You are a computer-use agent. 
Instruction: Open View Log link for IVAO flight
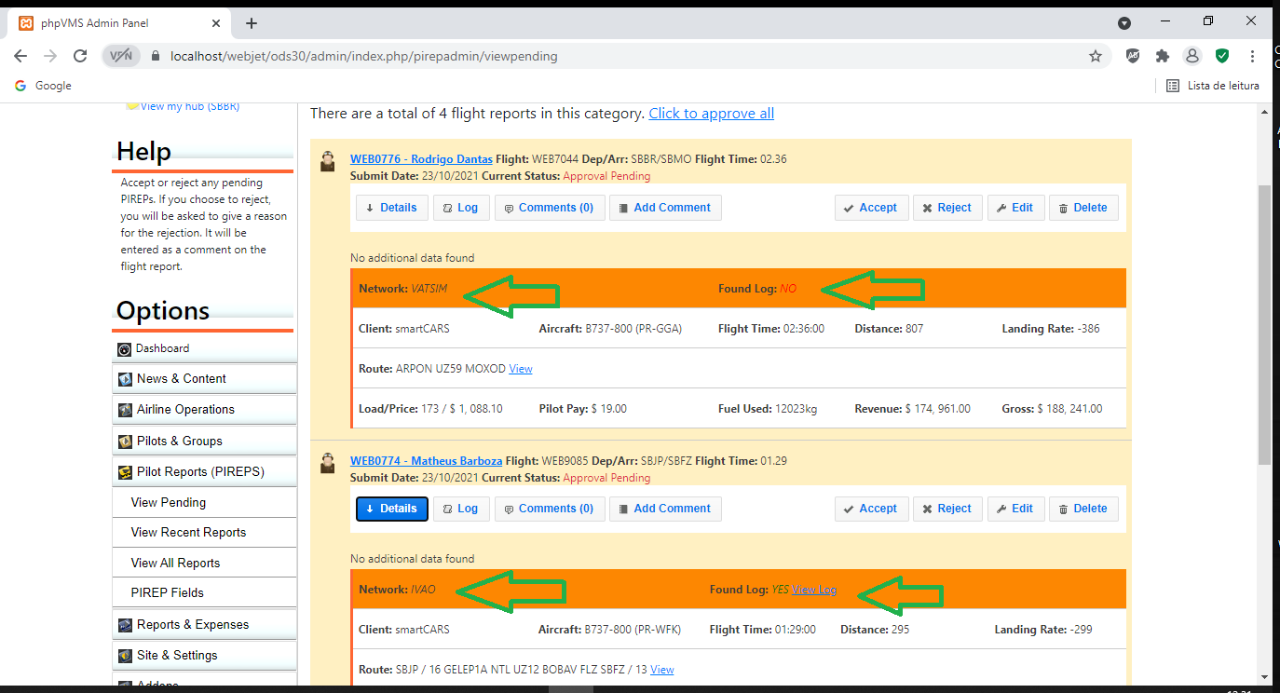[814, 590]
